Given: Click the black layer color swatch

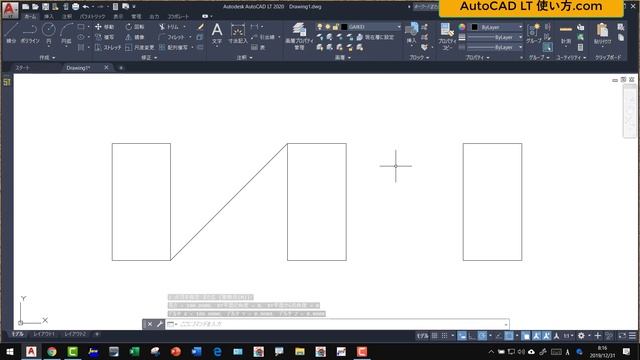Looking at the screenshot, I should 344,27.
